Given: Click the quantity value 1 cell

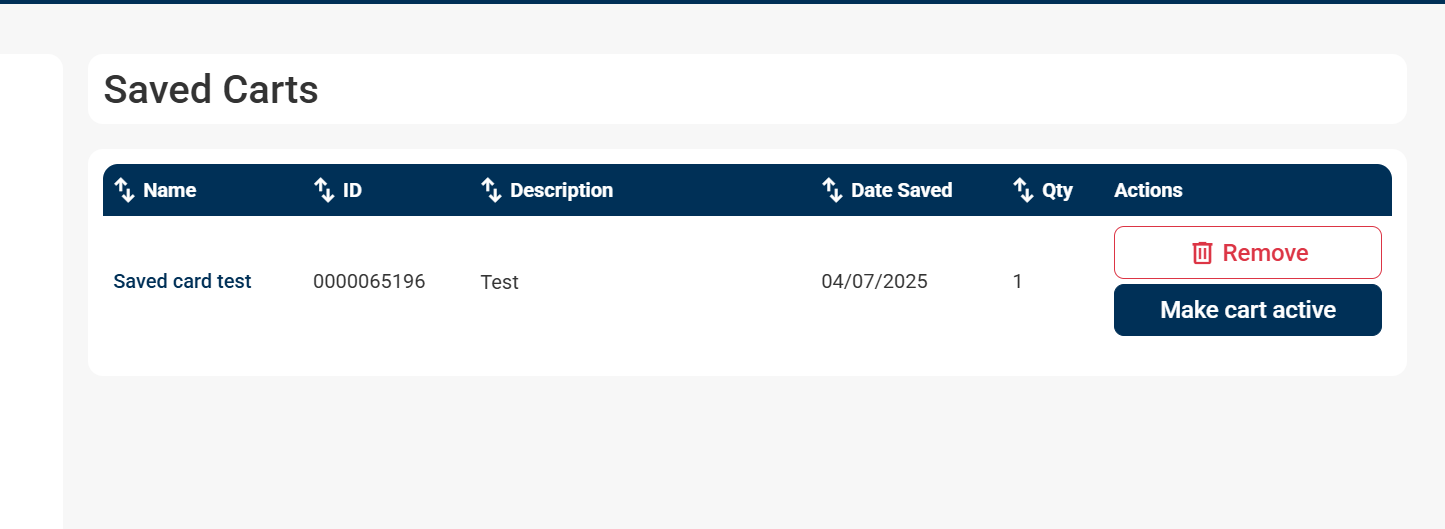Looking at the screenshot, I should click(x=1017, y=282).
